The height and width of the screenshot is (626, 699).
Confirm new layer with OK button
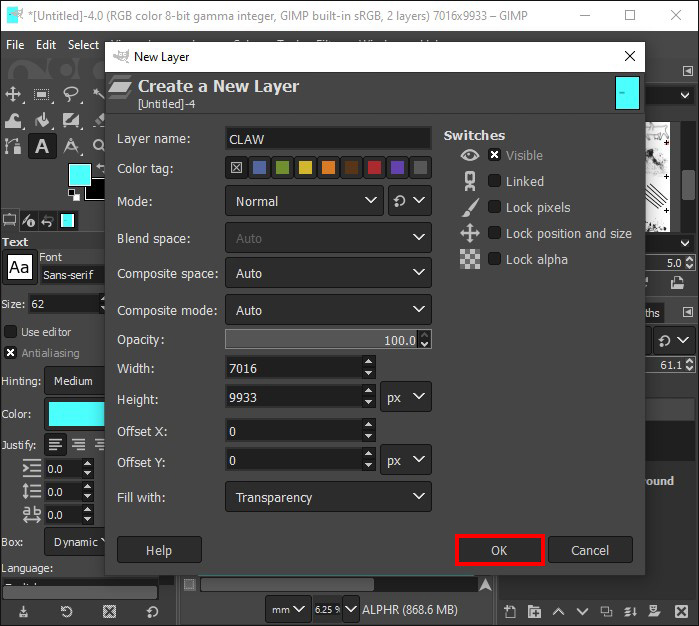(499, 550)
